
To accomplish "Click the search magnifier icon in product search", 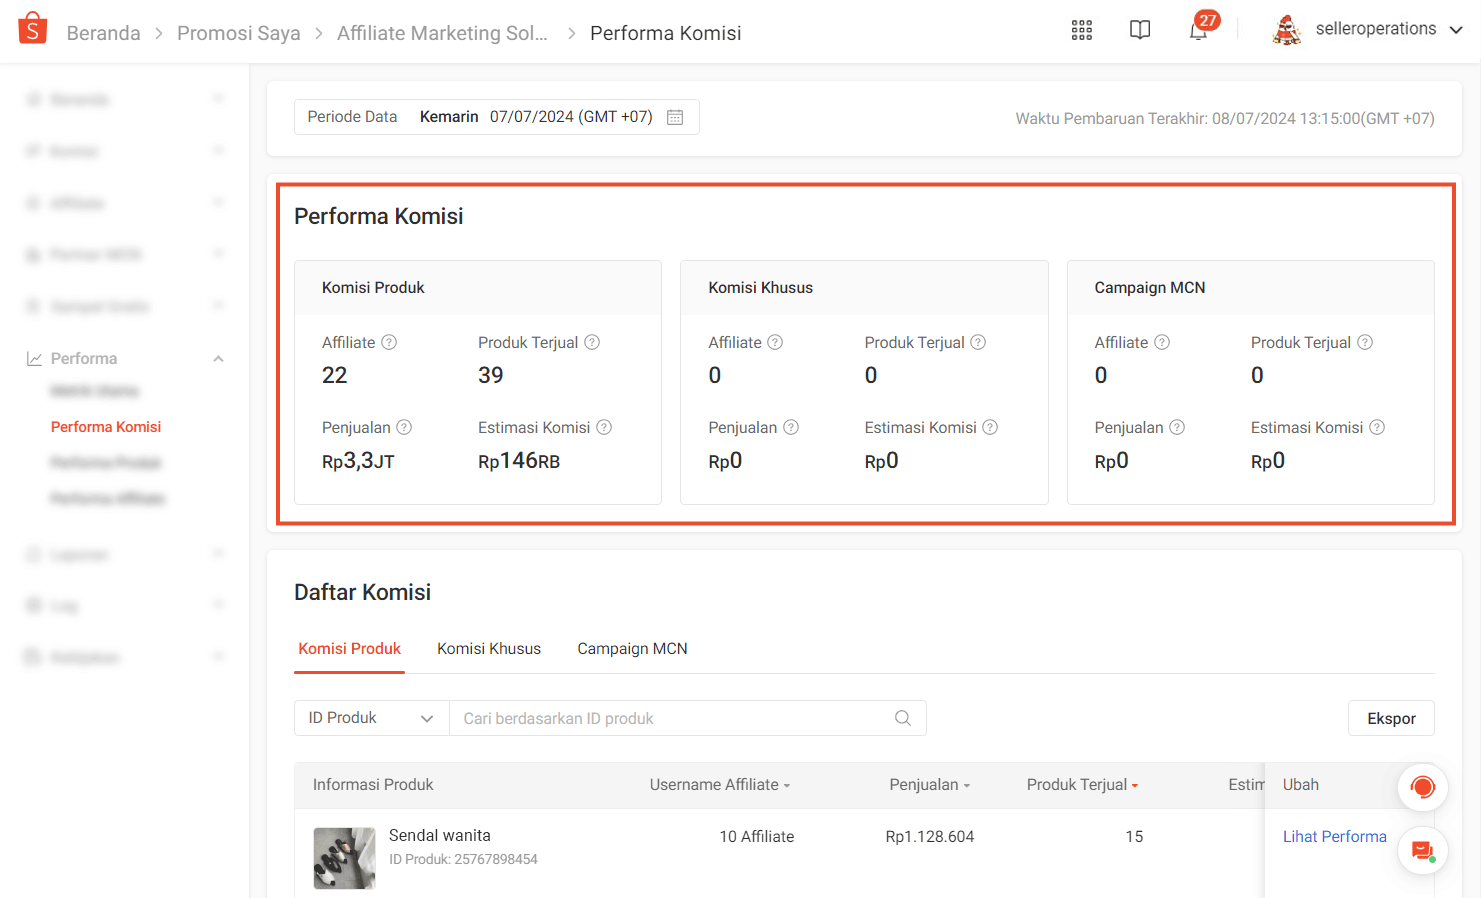I will pyautogui.click(x=903, y=718).
